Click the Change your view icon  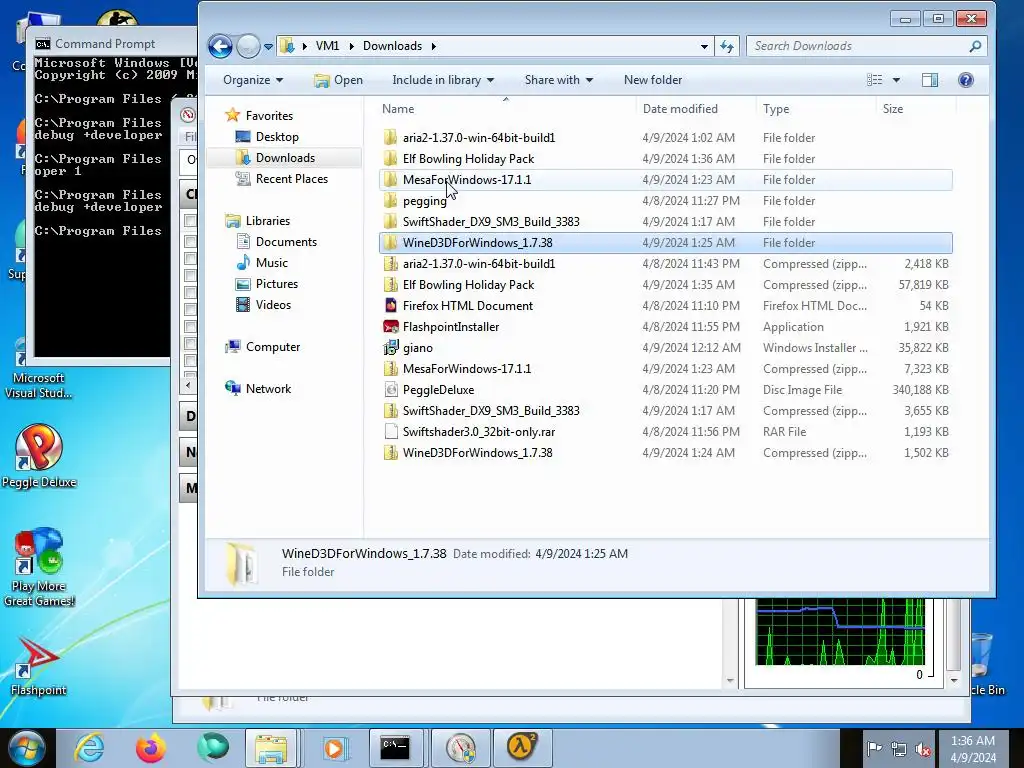874,80
